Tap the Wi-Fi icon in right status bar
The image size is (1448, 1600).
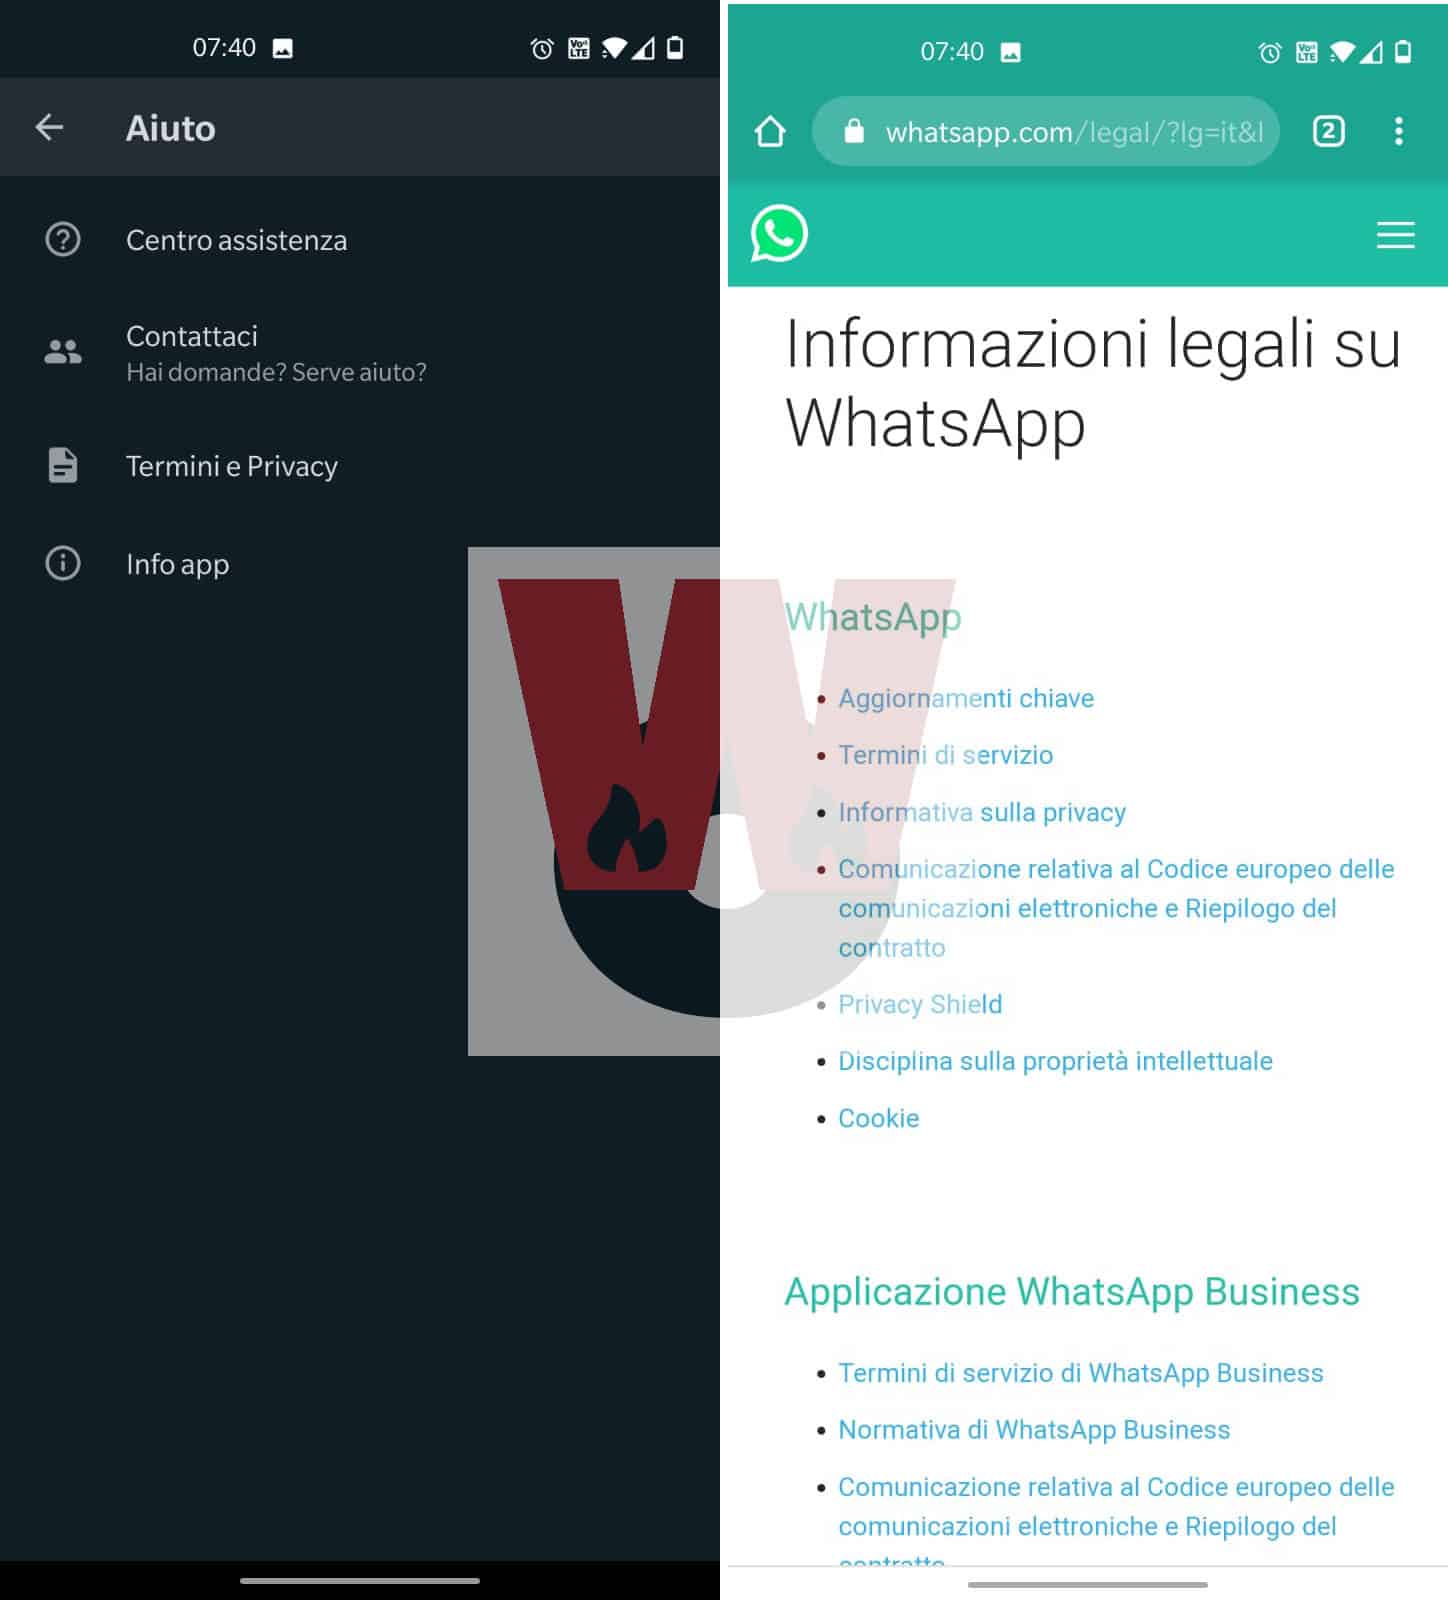click(1342, 52)
